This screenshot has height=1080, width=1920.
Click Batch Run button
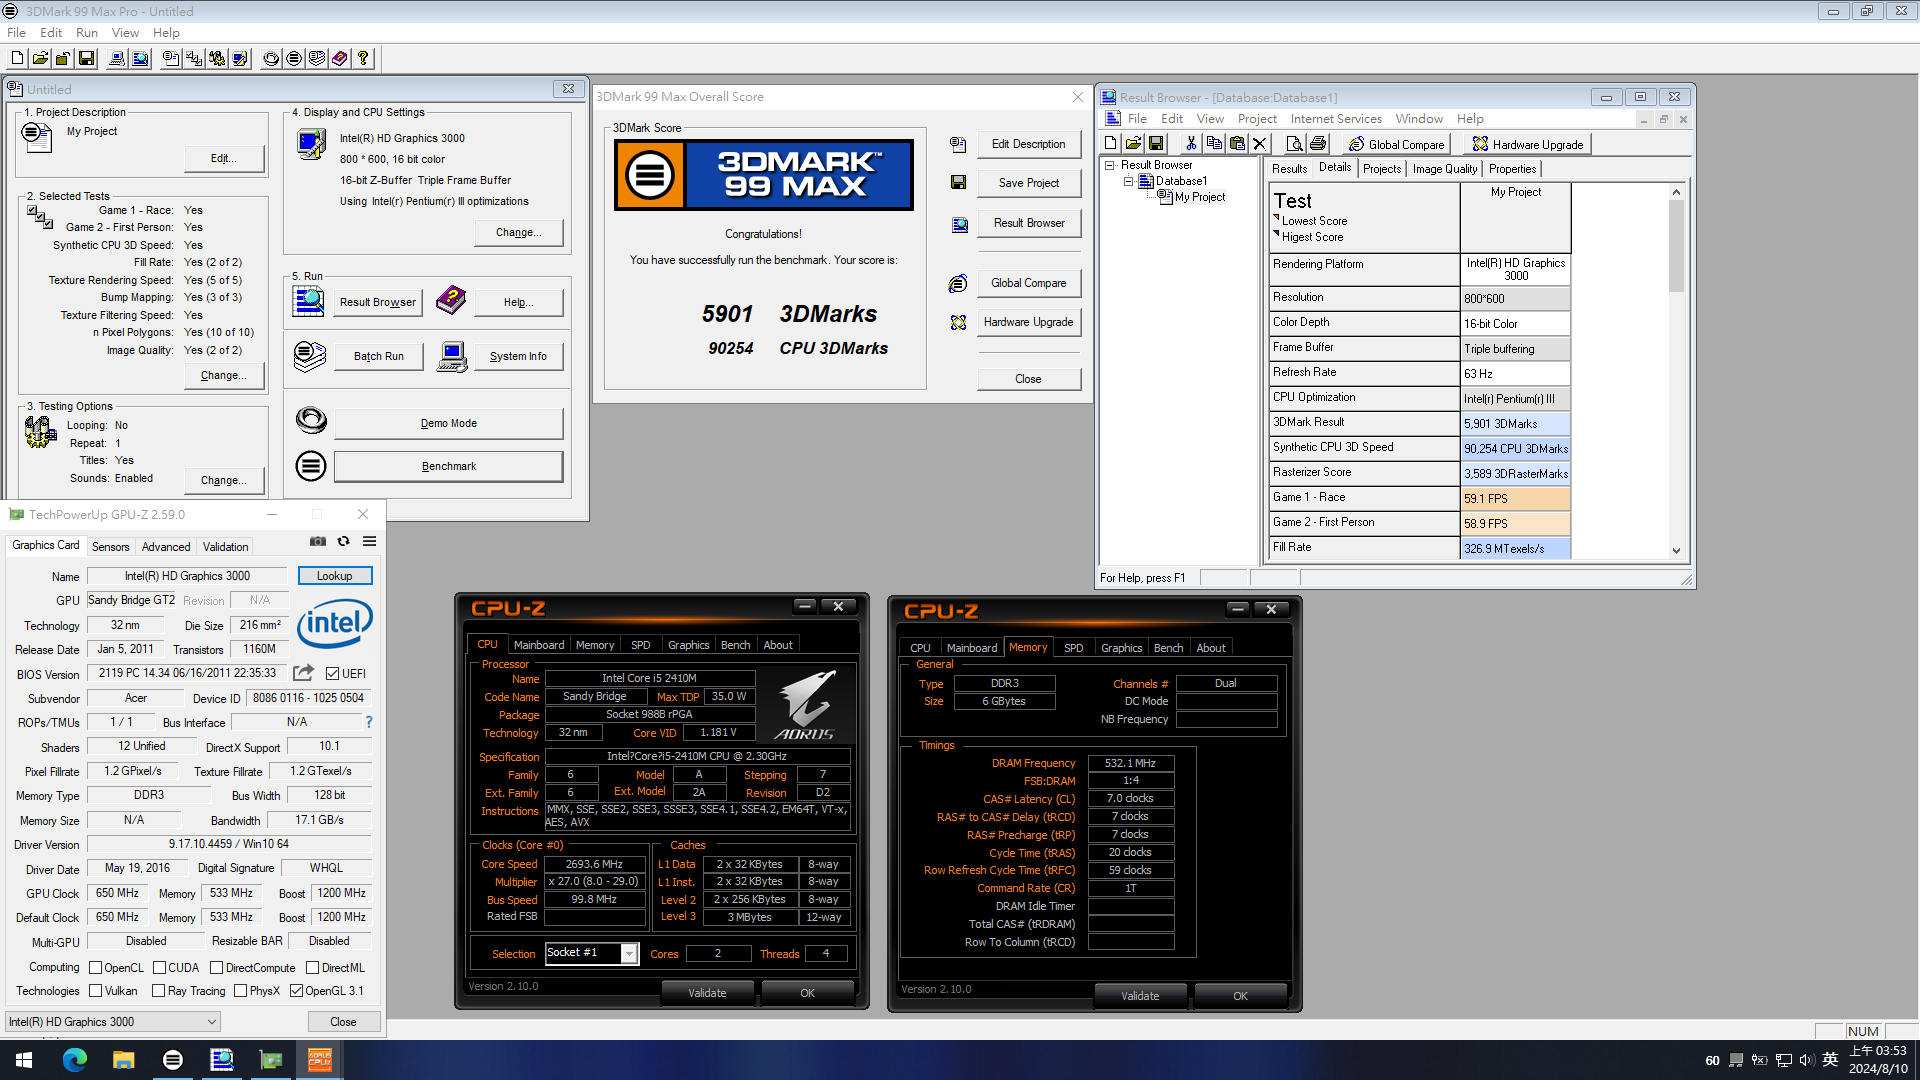379,356
